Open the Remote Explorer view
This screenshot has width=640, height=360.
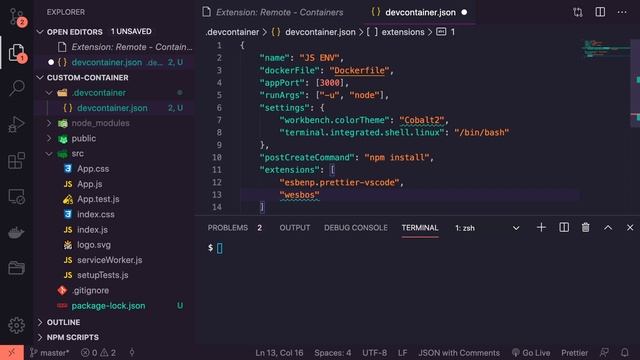[16, 197]
